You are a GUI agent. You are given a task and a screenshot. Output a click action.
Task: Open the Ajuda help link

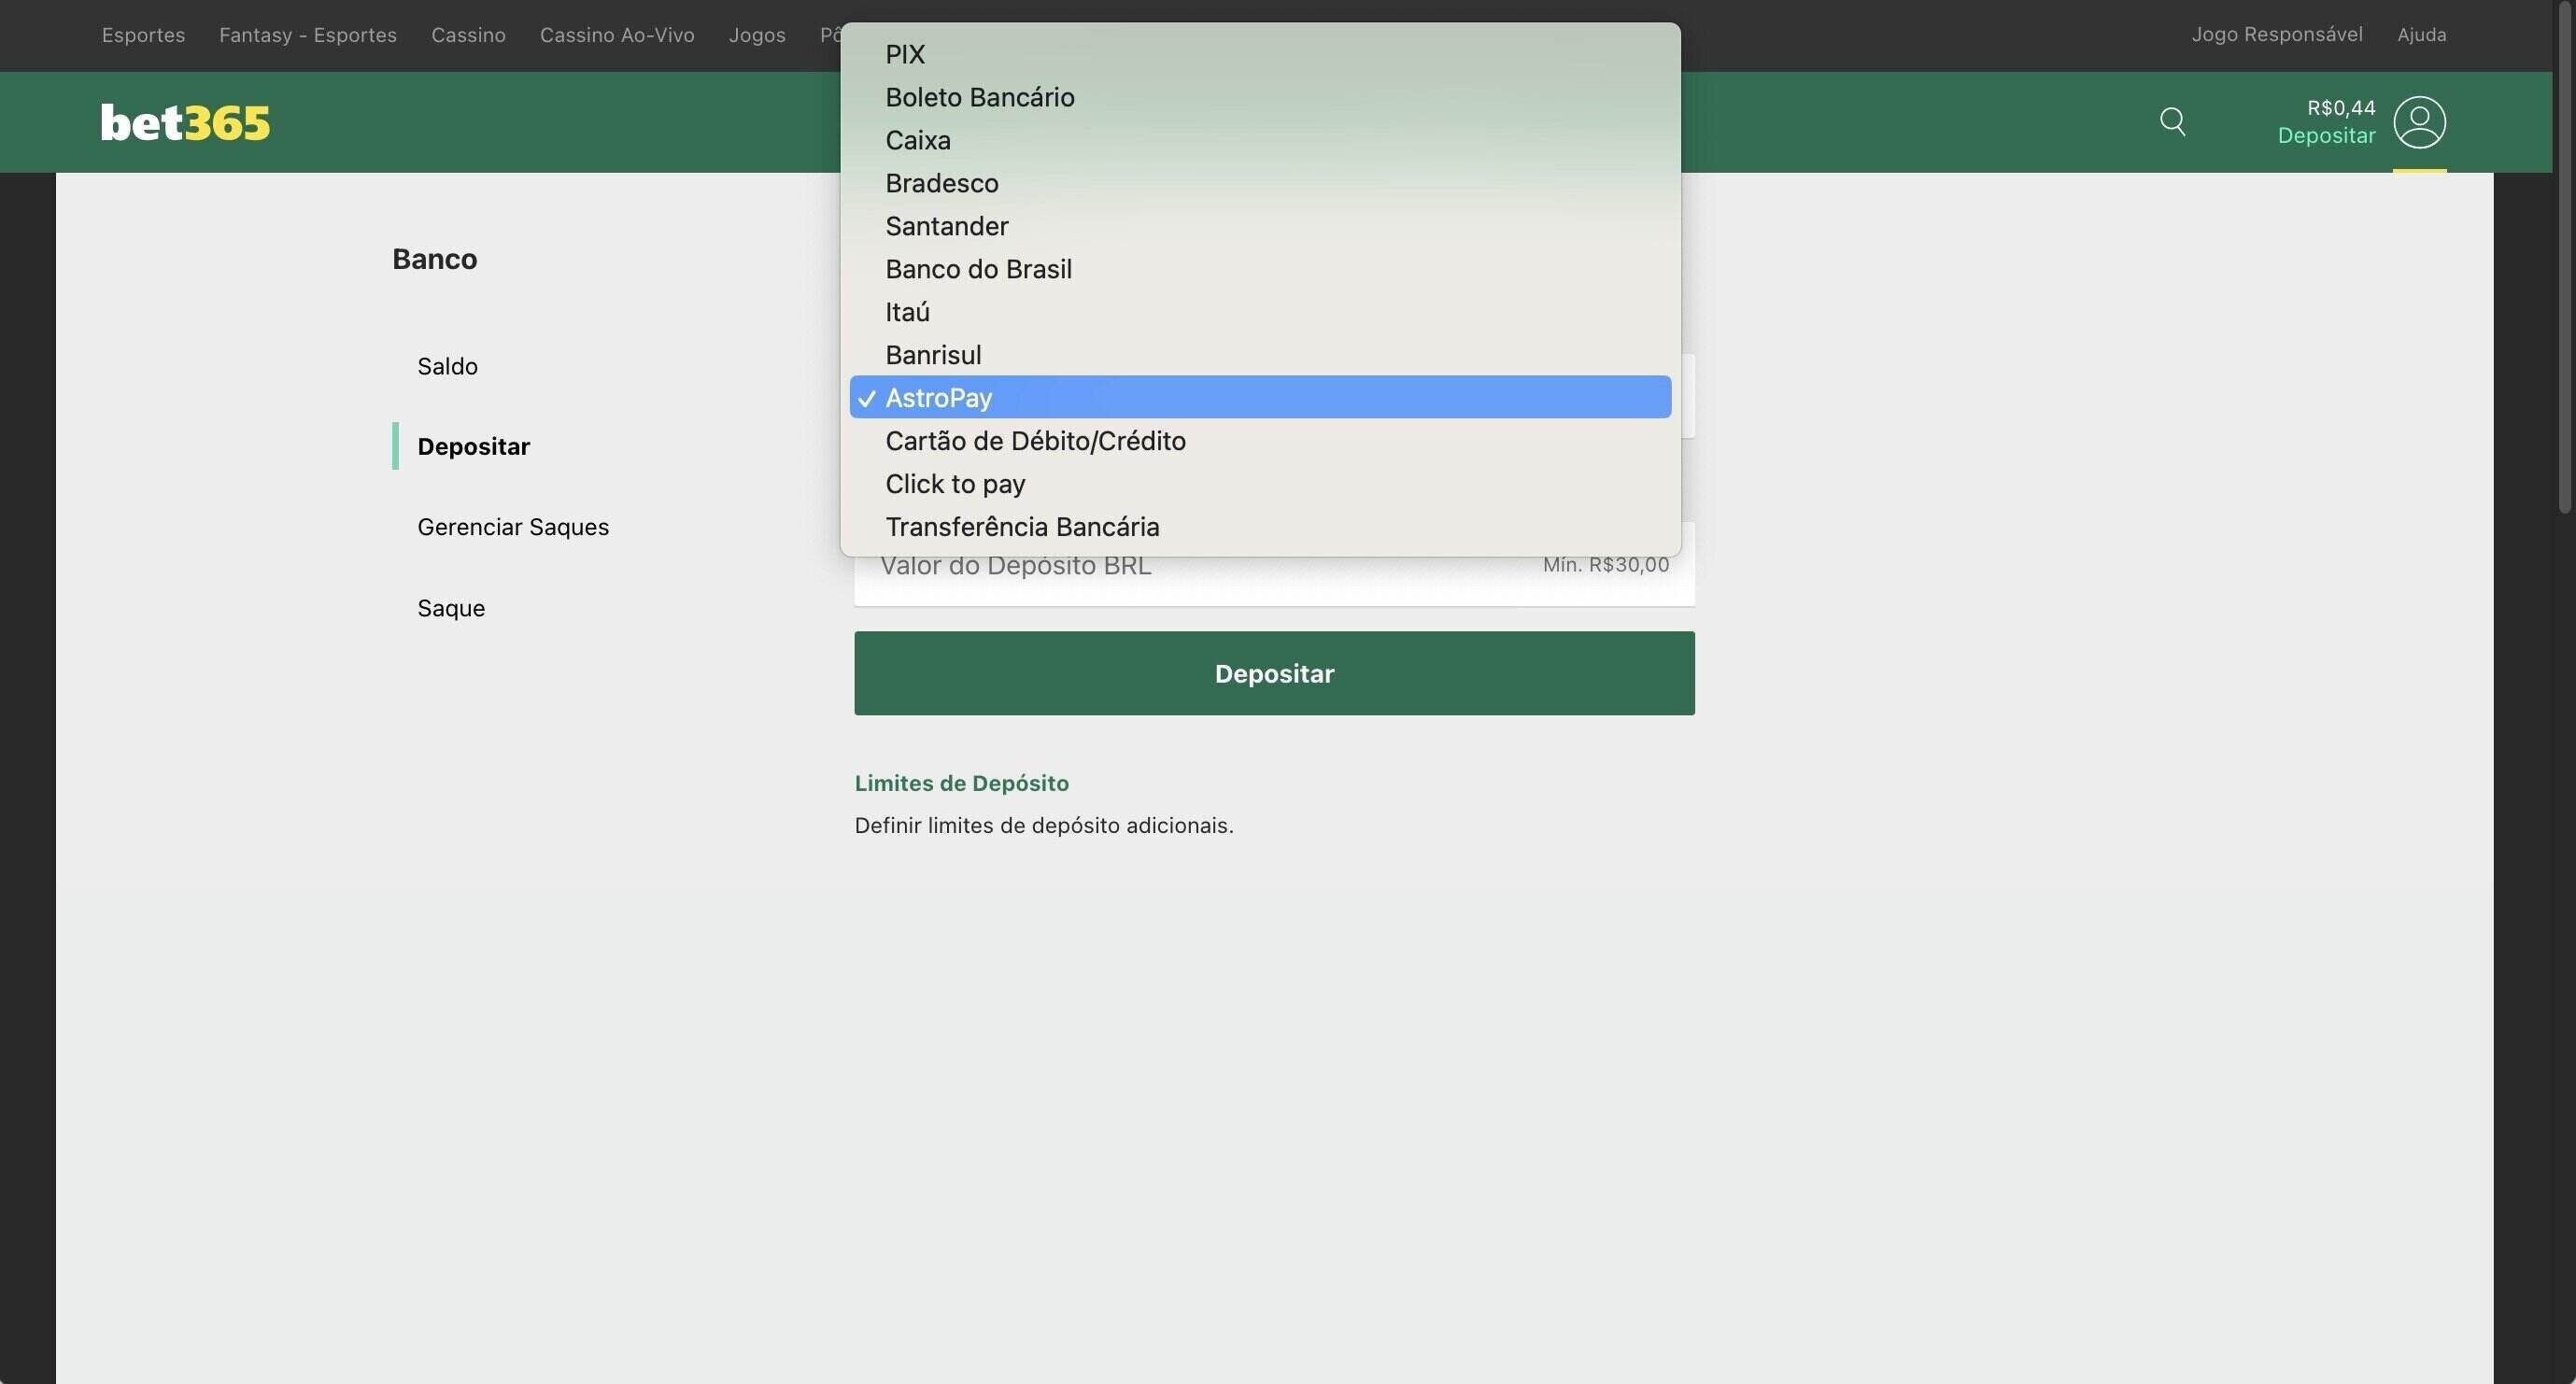[2421, 35]
